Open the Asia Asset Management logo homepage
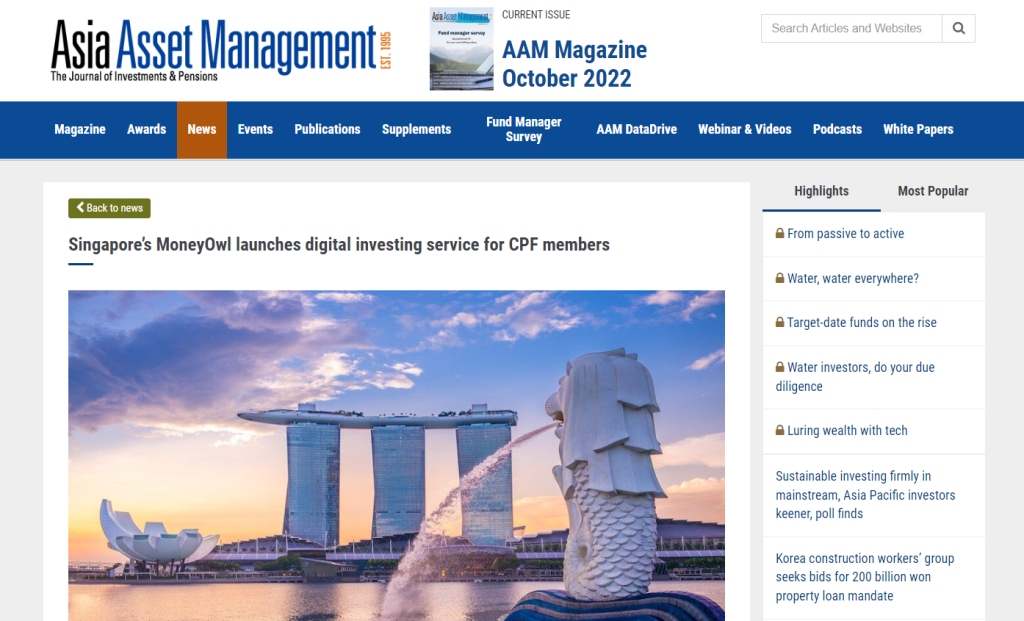 pos(221,50)
